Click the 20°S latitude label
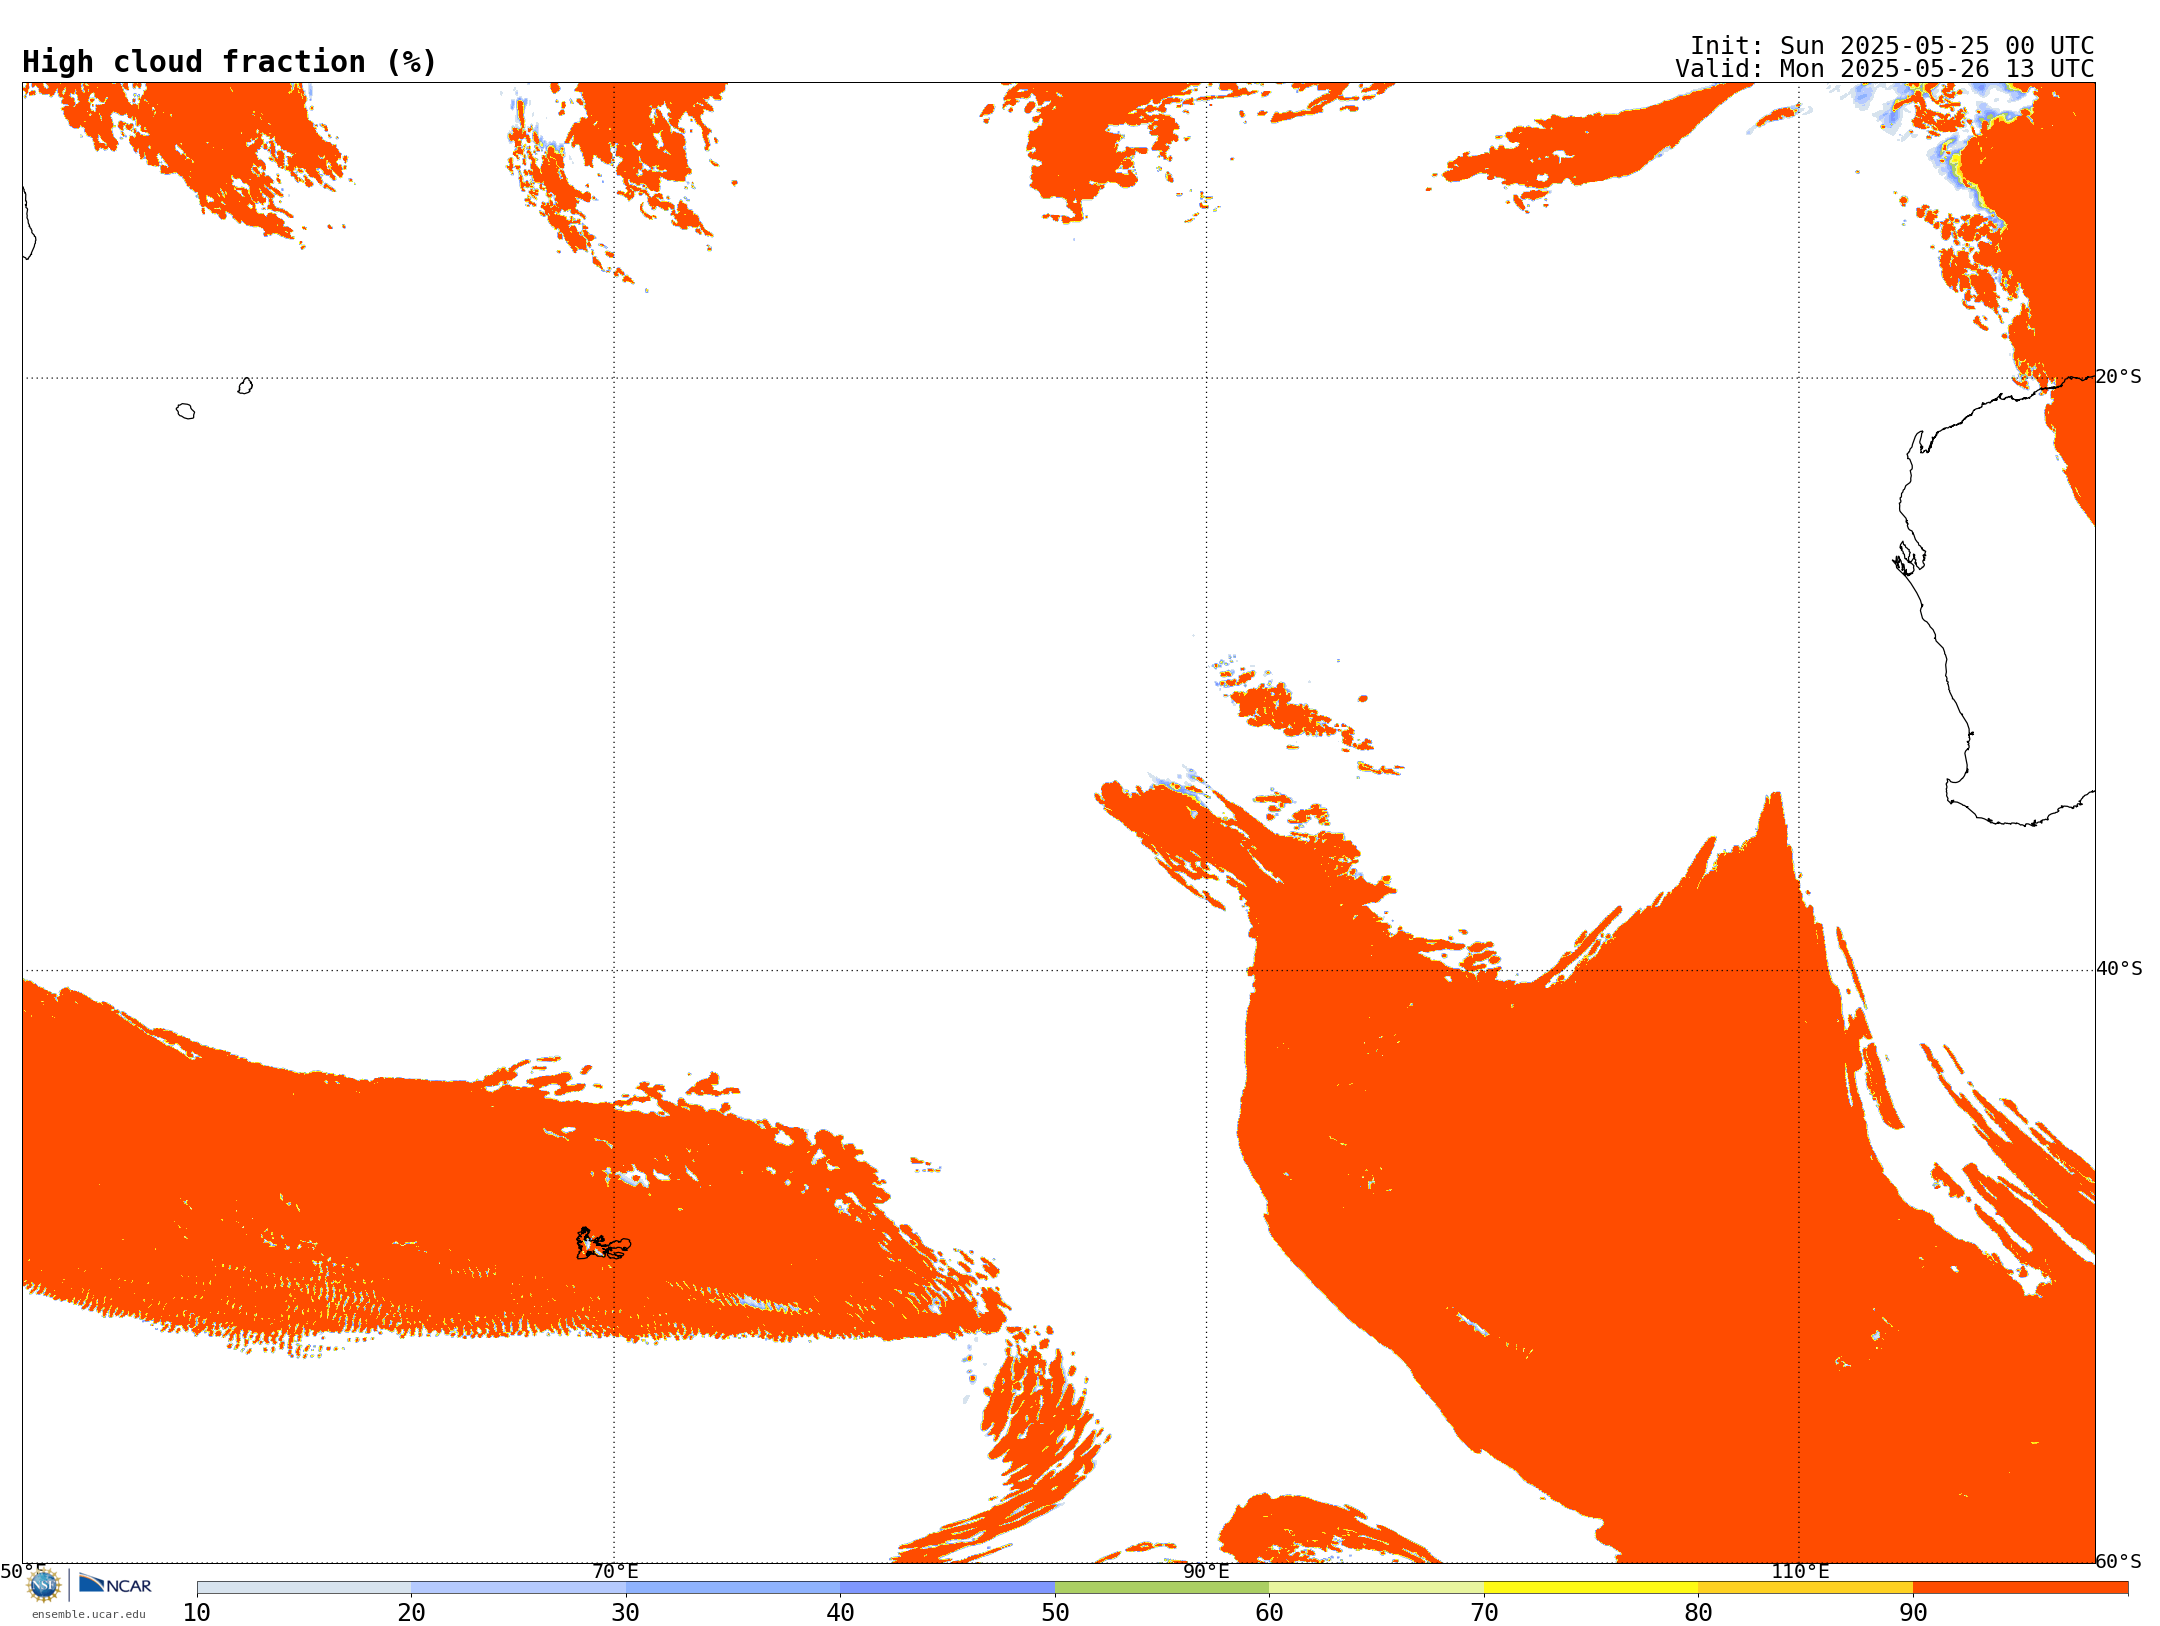This screenshot has height=1626, width=2160. point(2119,377)
